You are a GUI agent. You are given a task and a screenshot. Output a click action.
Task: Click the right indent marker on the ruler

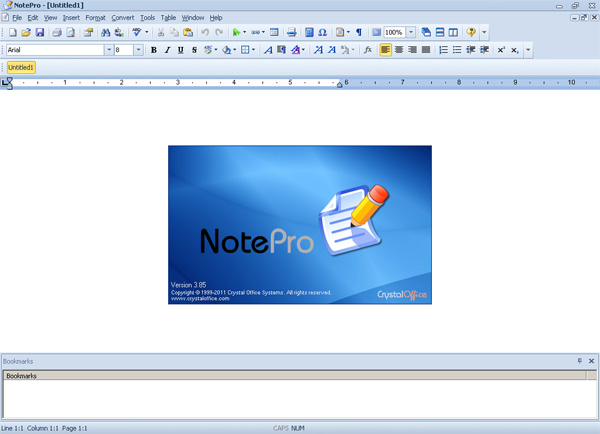[339, 85]
